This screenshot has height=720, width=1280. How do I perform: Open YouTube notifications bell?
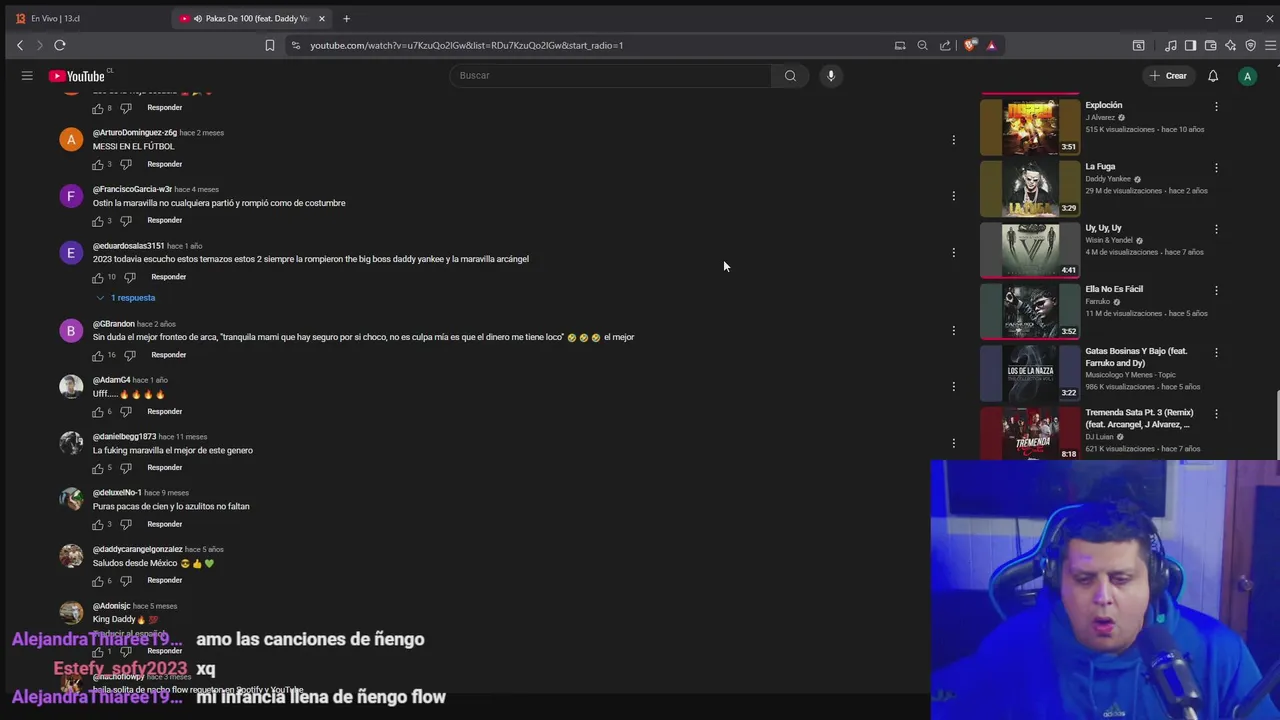[x=1213, y=76]
